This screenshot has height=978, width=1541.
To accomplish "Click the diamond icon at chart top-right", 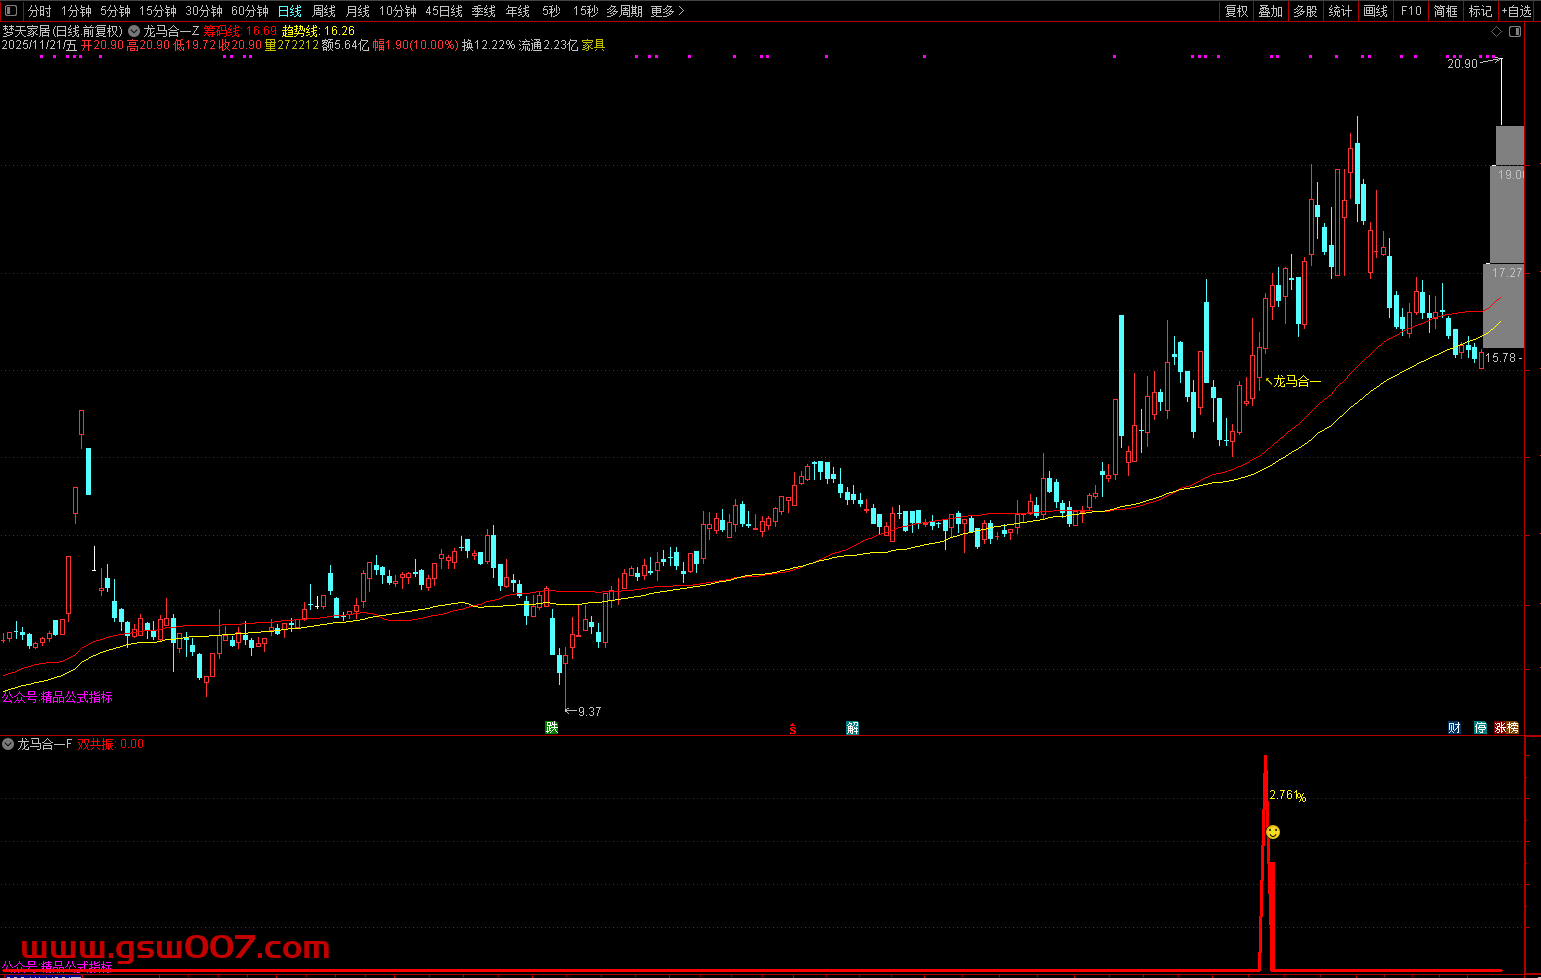I will tap(1496, 32).
